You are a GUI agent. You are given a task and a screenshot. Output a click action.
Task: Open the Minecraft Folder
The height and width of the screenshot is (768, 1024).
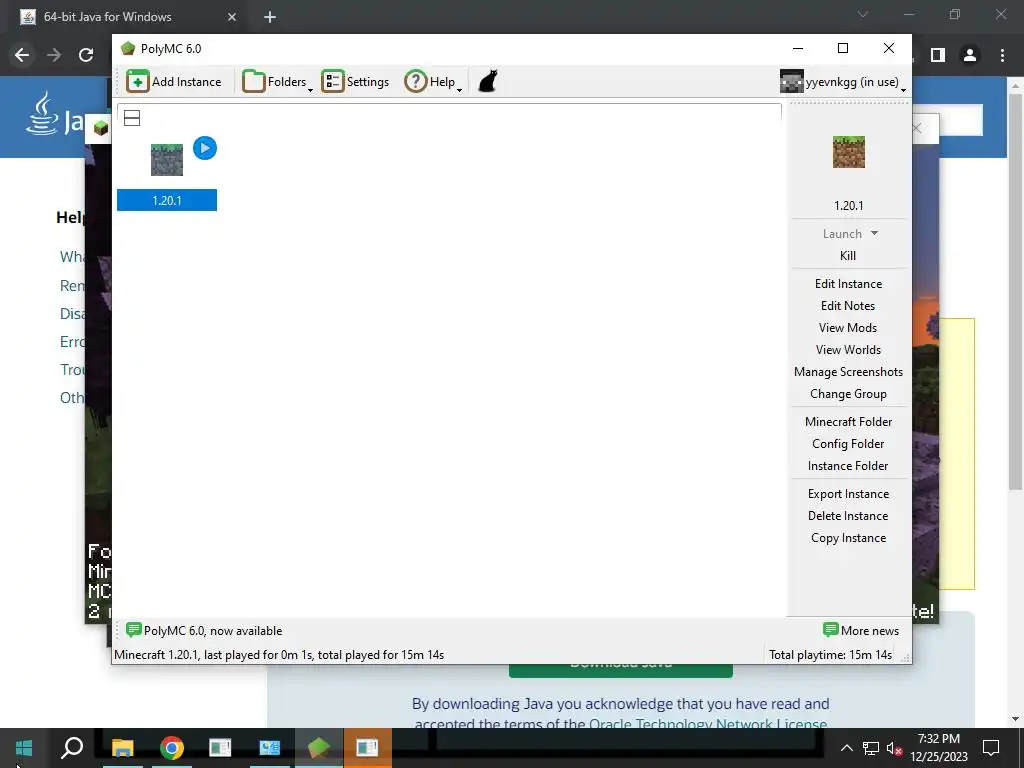(848, 422)
